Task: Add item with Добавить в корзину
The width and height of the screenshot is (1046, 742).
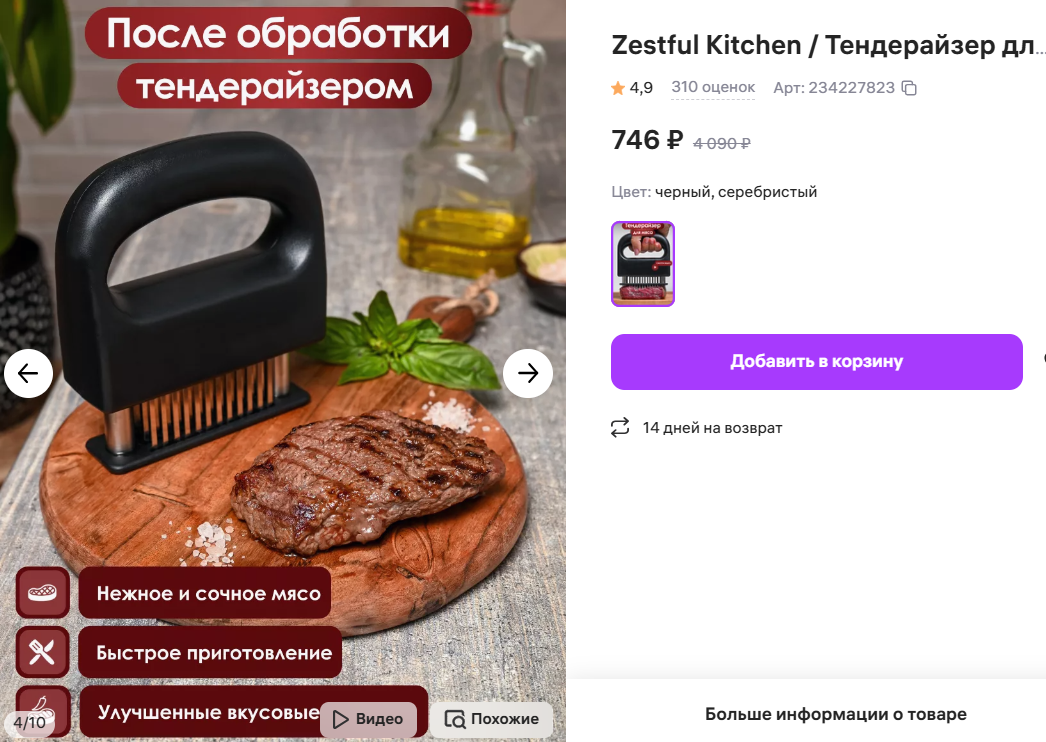Action: pyautogui.click(x=817, y=362)
